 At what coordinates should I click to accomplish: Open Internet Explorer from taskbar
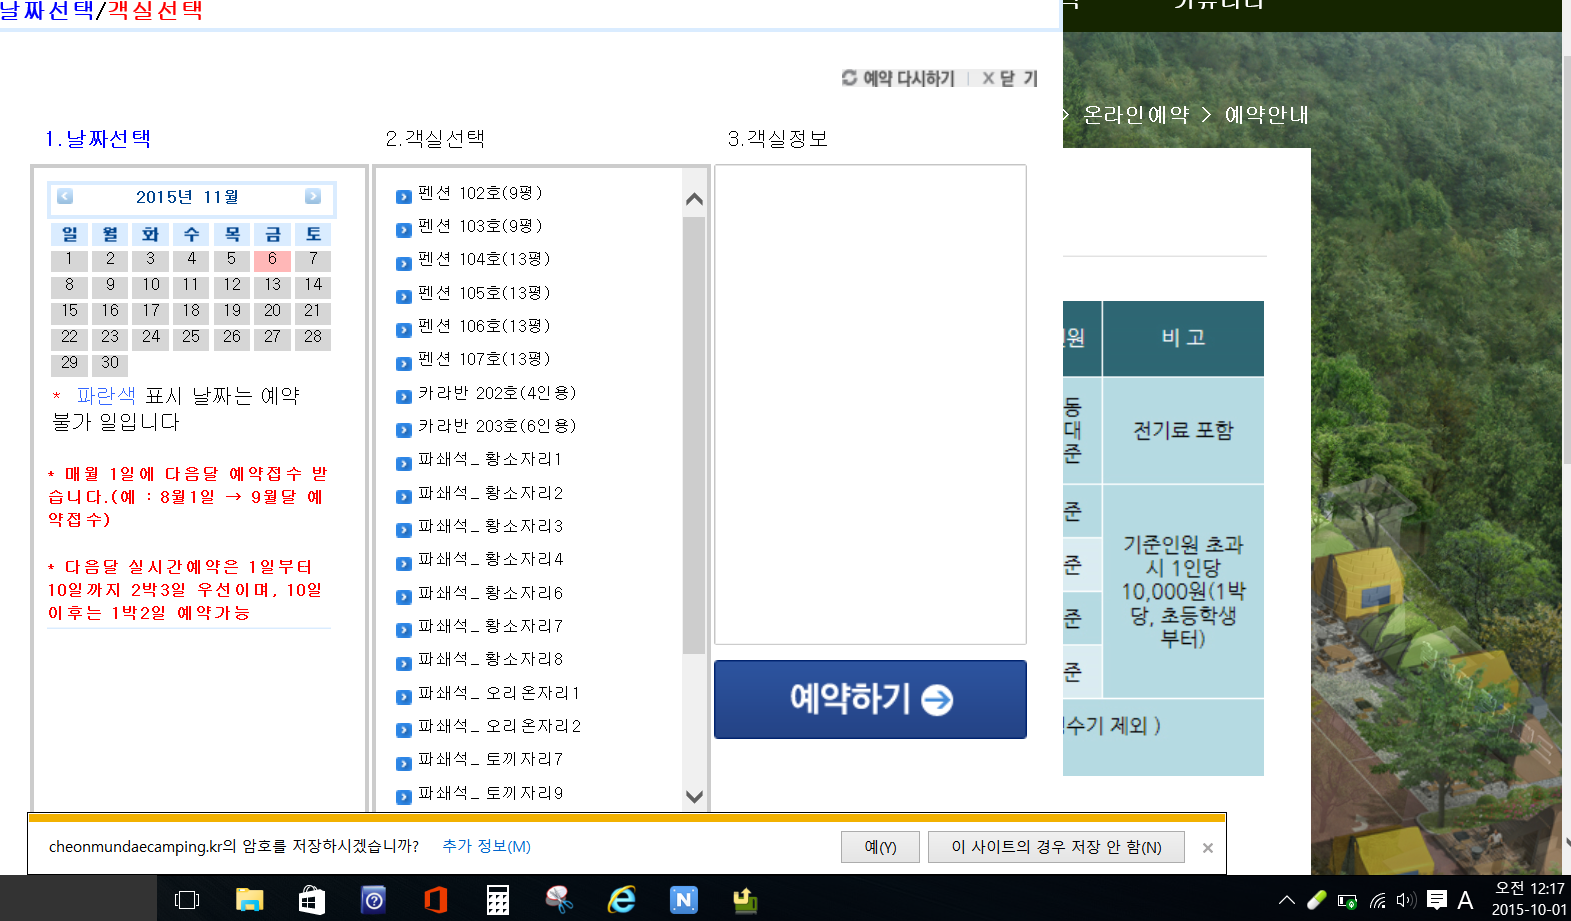(x=621, y=899)
